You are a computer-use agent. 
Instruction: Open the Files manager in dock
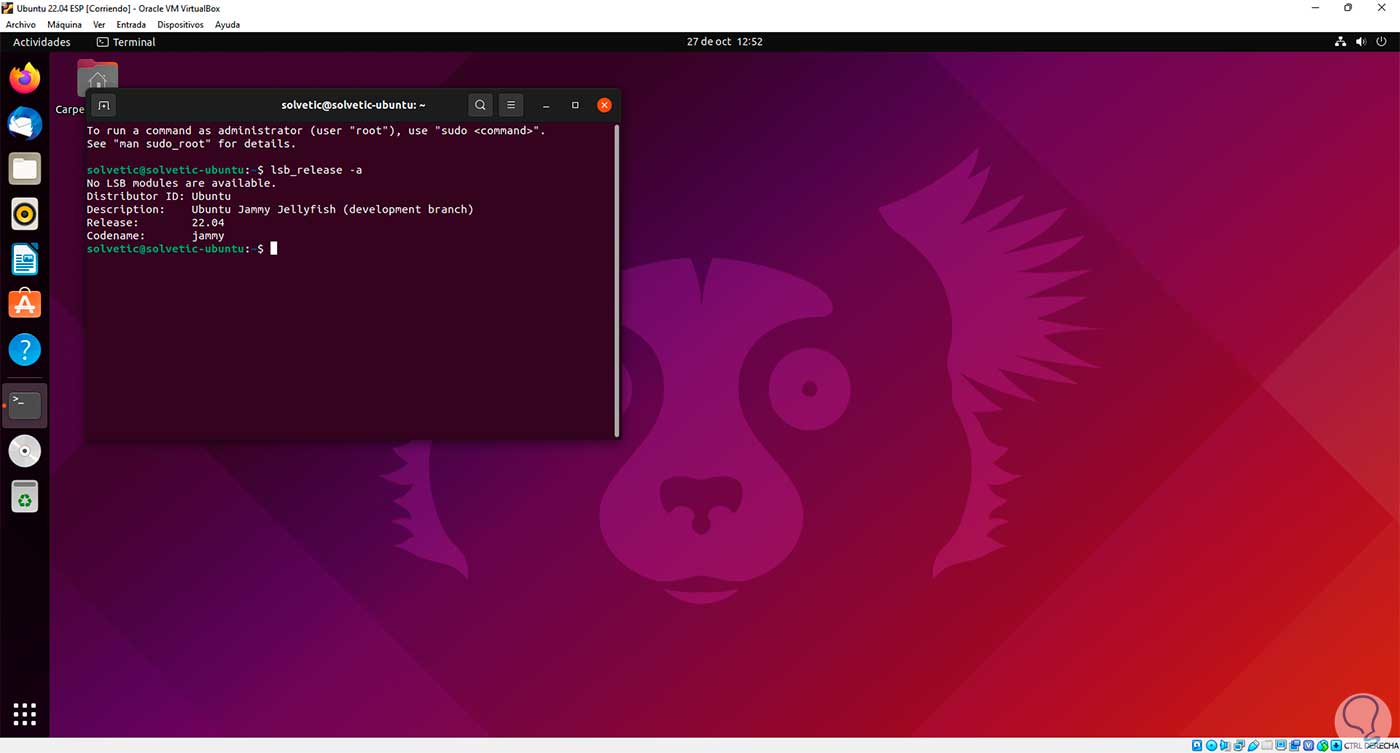click(25, 169)
